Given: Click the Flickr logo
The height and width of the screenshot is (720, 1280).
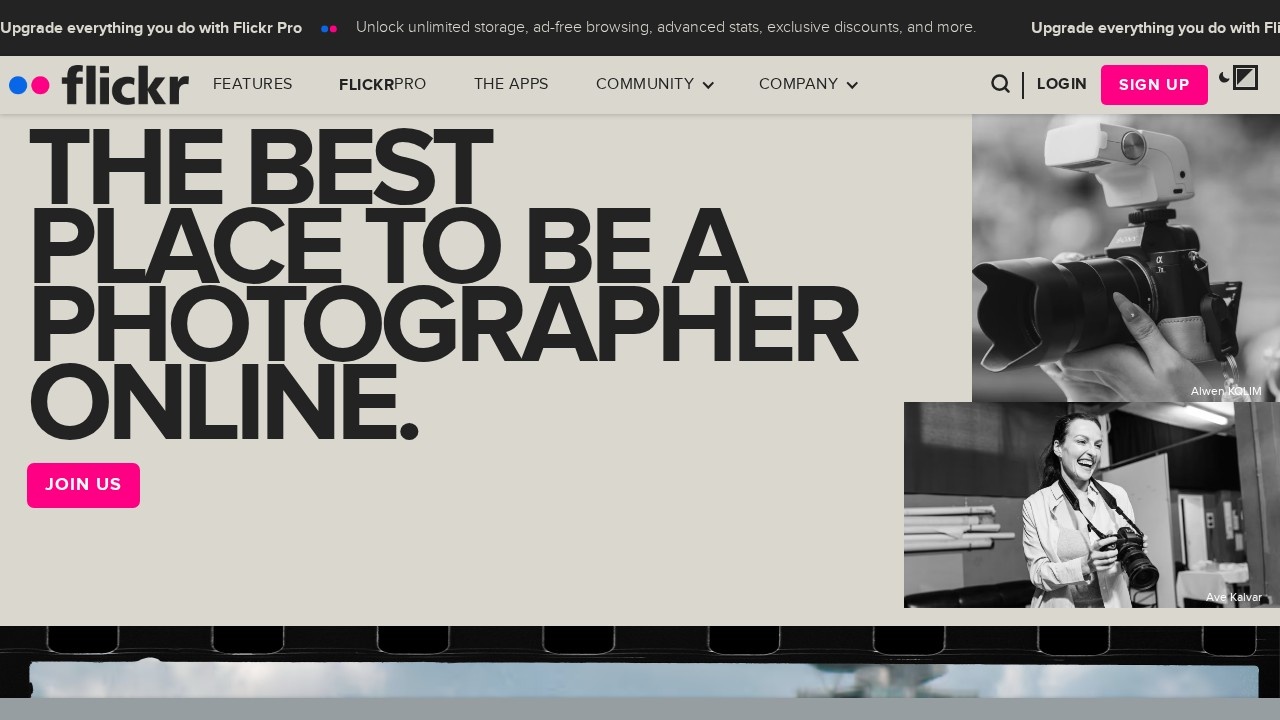Looking at the screenshot, I should point(99,85).
